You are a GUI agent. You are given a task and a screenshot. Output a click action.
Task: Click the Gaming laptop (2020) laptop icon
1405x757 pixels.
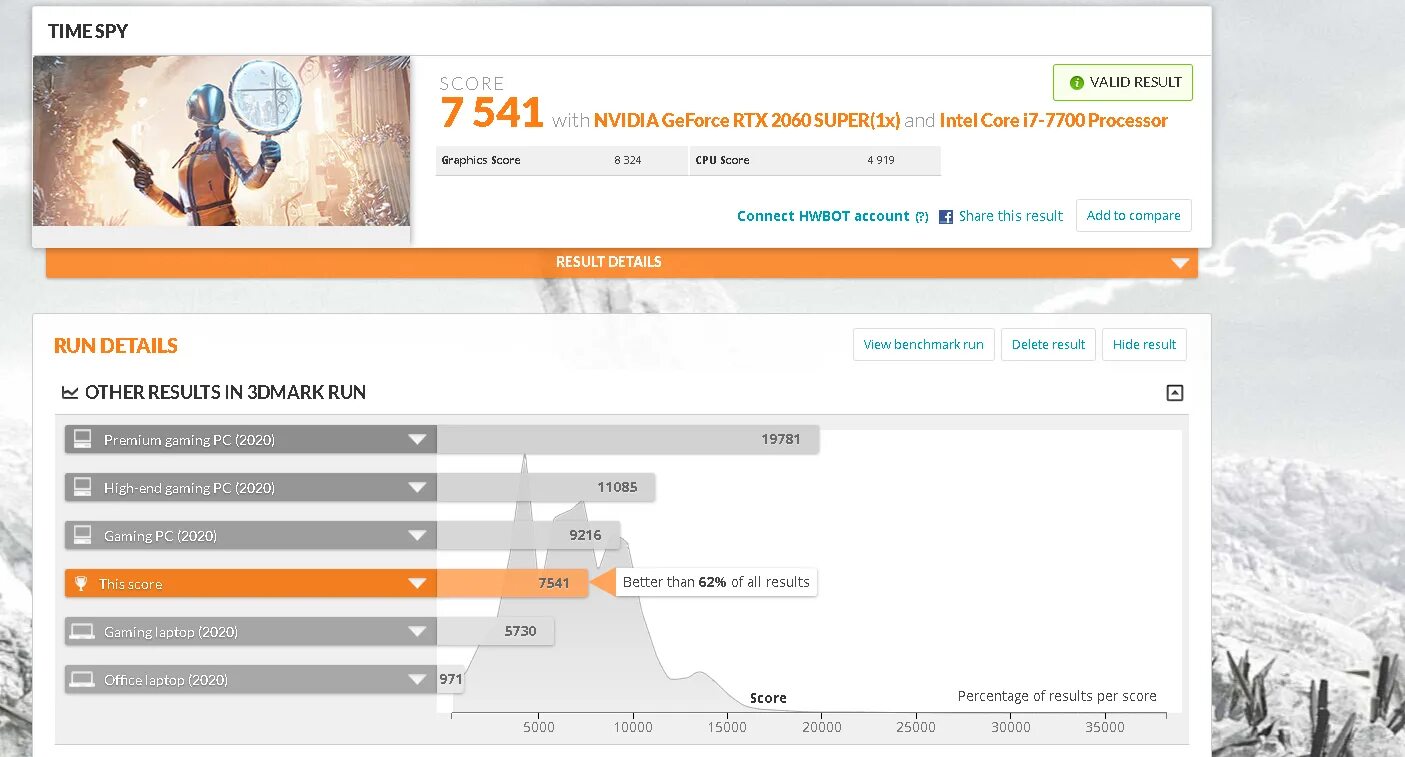tap(82, 632)
